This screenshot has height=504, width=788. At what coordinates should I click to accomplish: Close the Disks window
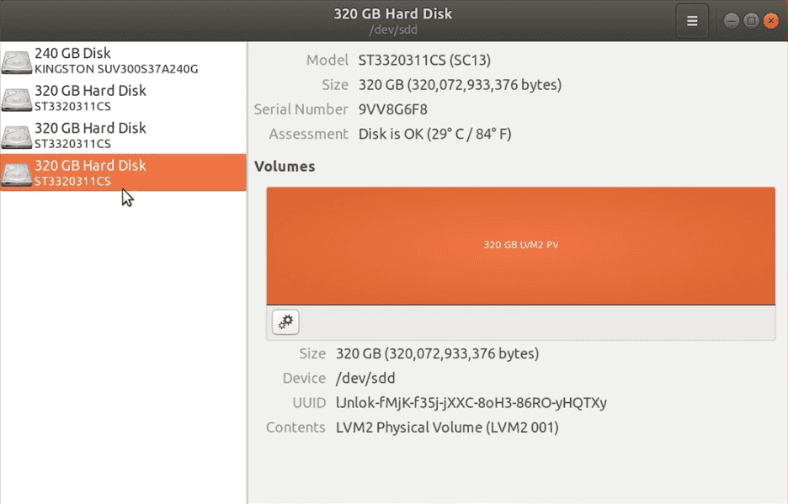770,21
